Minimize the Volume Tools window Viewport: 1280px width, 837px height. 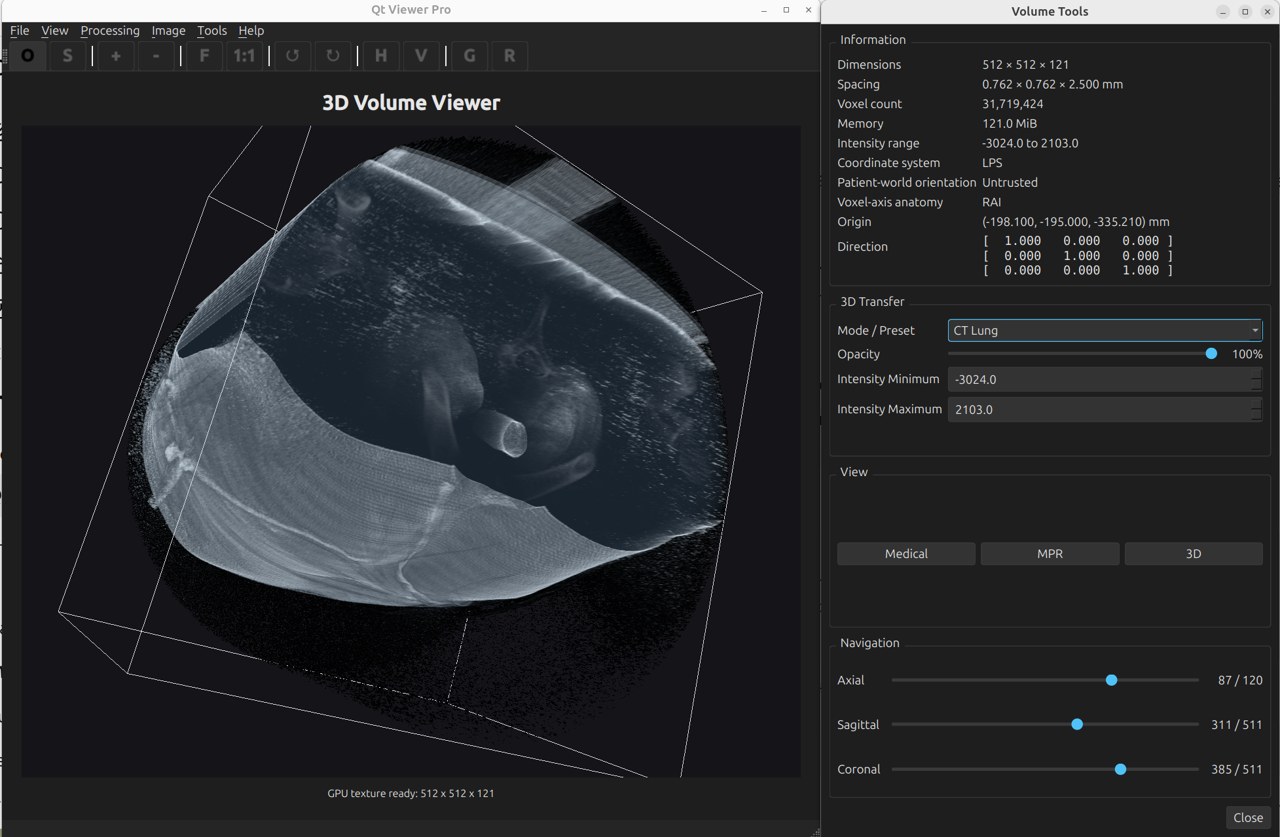pyautogui.click(x=1223, y=12)
